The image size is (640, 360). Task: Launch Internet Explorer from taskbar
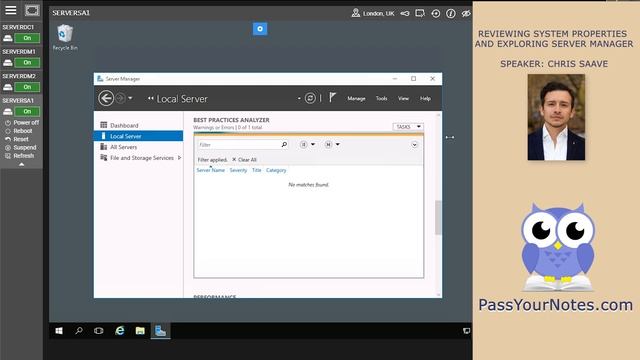click(119, 331)
